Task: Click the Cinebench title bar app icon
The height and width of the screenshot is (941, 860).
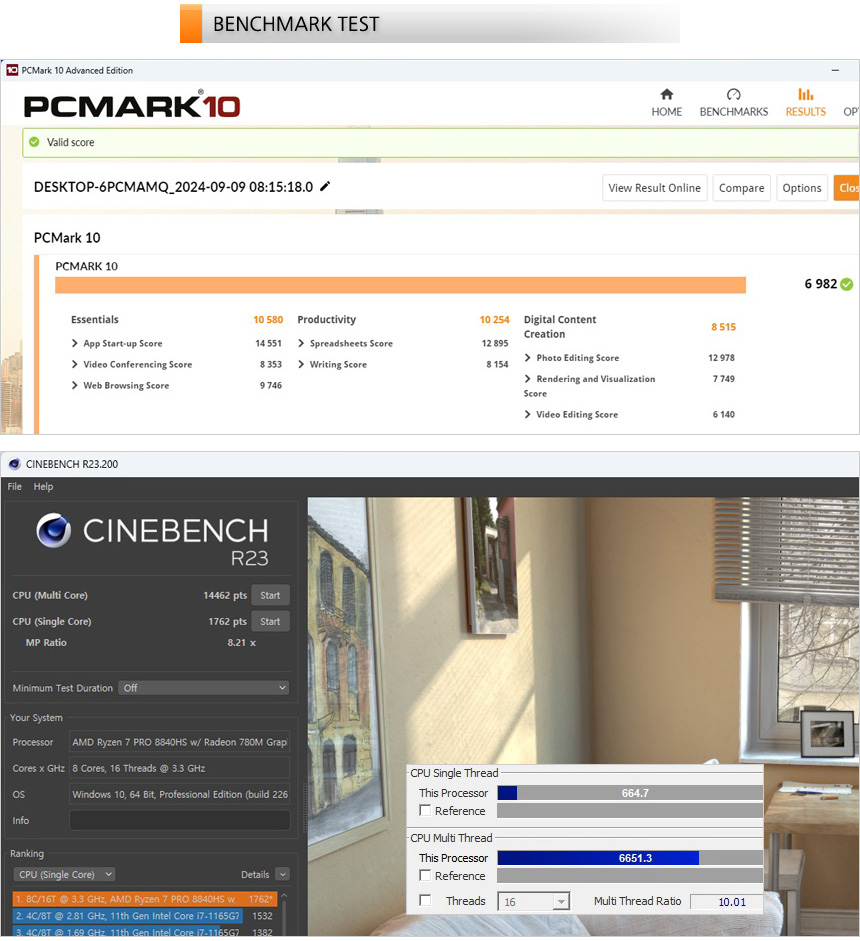Action: point(12,465)
